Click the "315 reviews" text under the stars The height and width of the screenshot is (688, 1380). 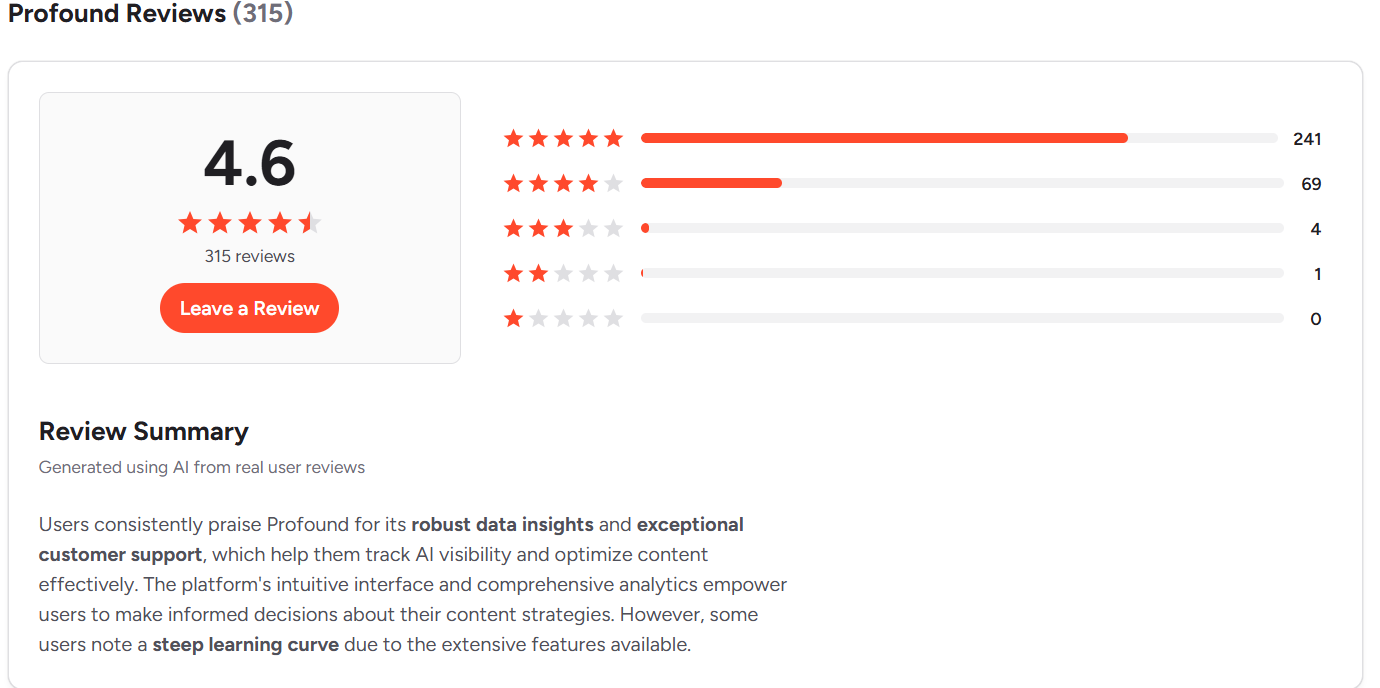point(249,256)
